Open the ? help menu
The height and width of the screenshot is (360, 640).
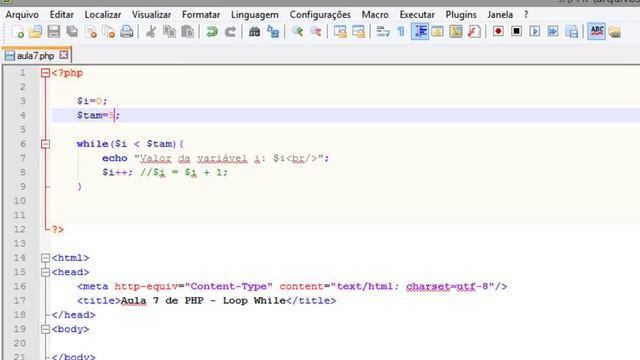point(526,15)
